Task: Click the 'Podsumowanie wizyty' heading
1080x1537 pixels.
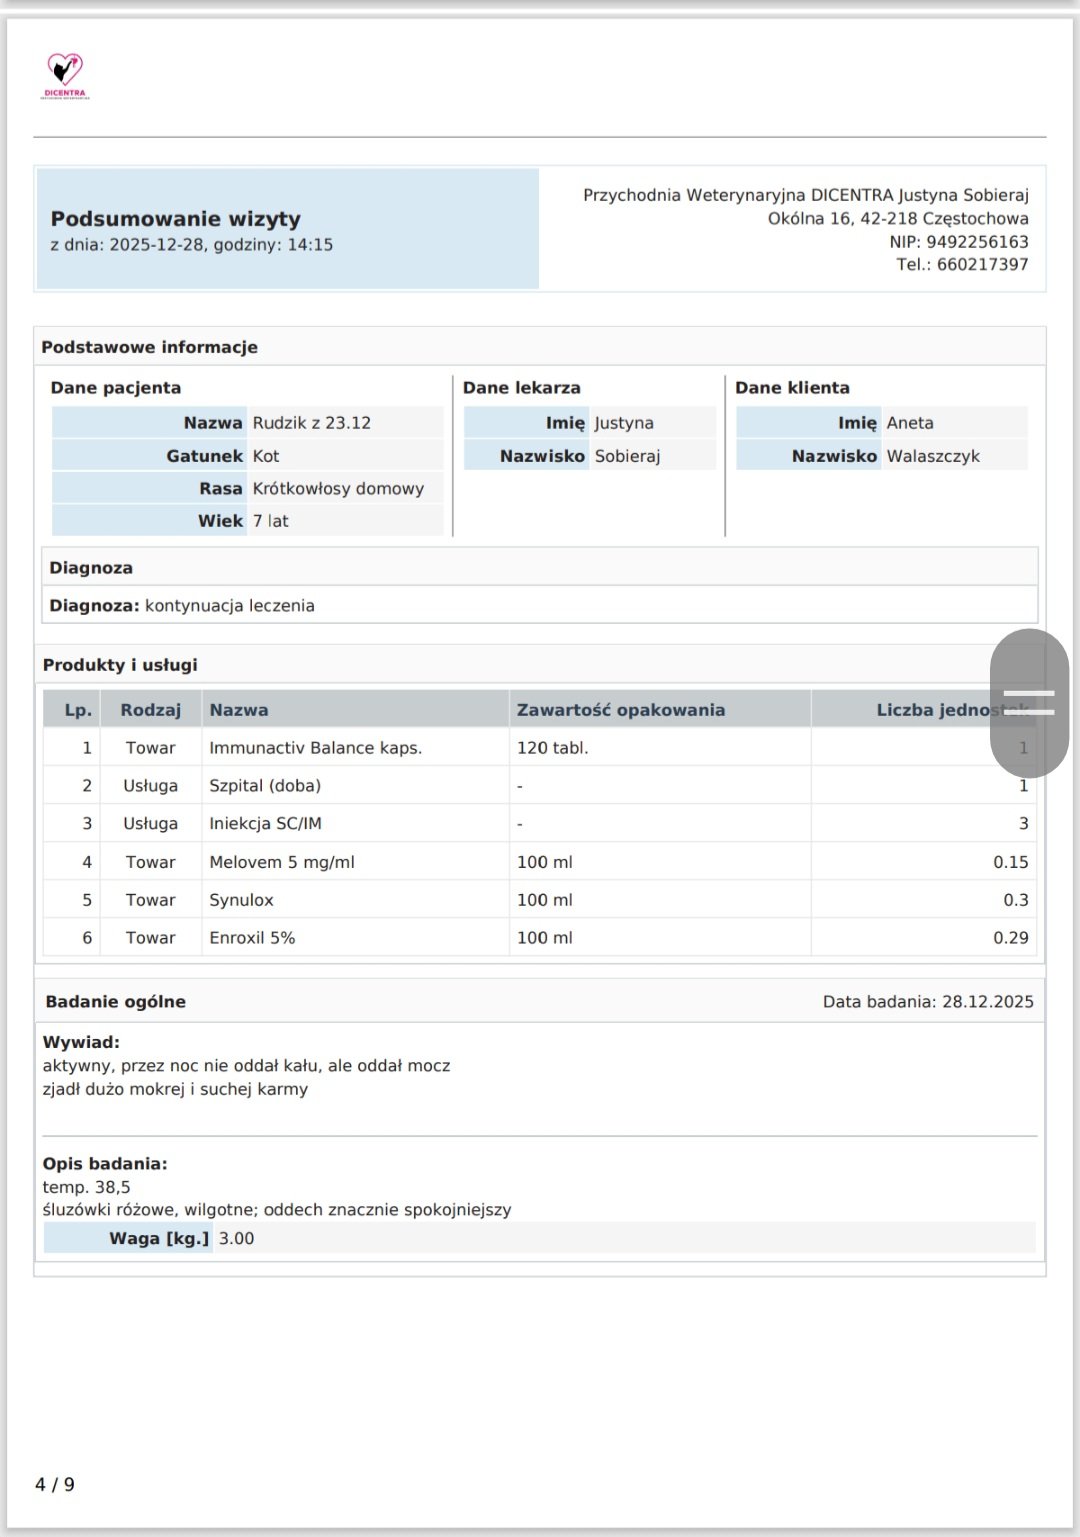Action: [x=176, y=219]
